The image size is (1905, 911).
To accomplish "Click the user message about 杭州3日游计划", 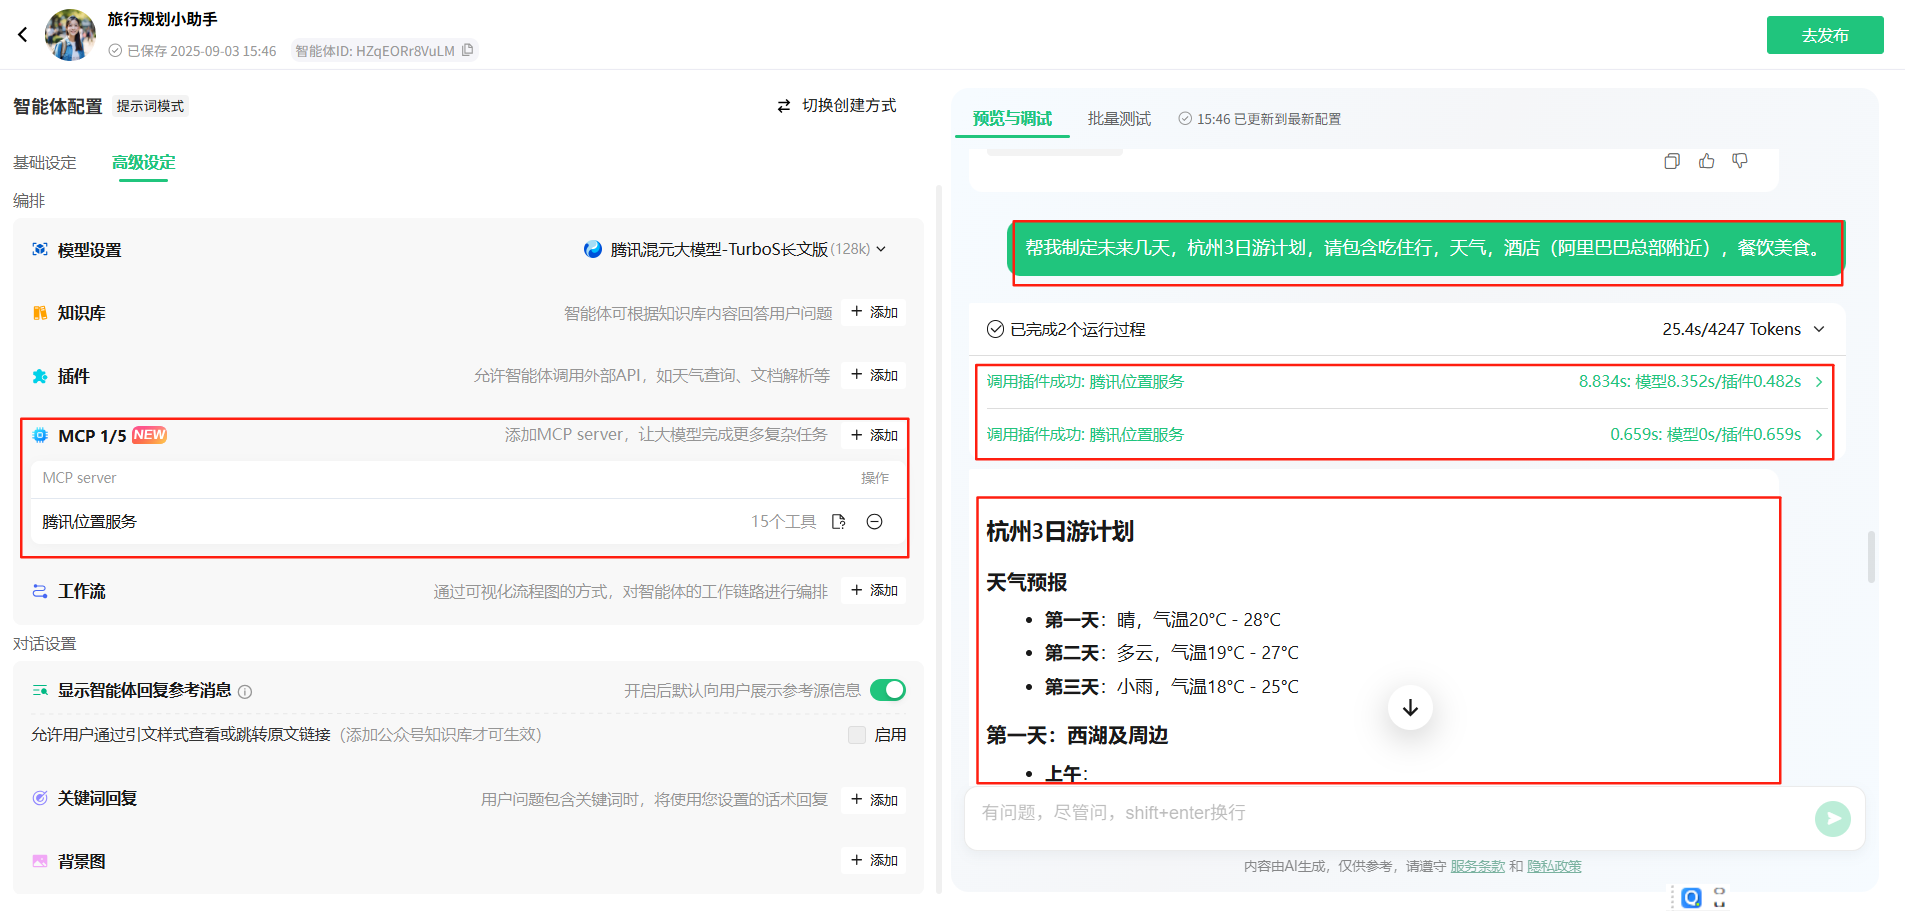I will pyautogui.click(x=1425, y=248).
